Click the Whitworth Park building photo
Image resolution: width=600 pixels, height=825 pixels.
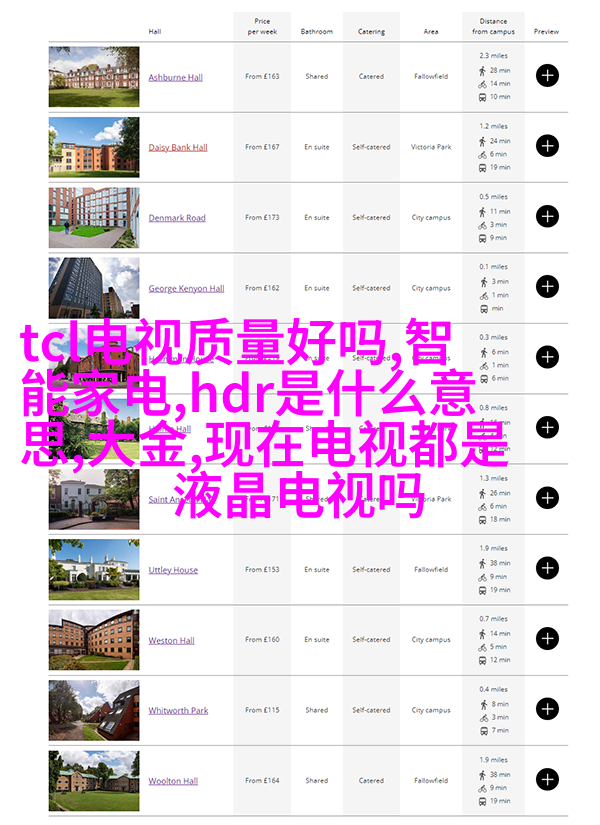94,710
